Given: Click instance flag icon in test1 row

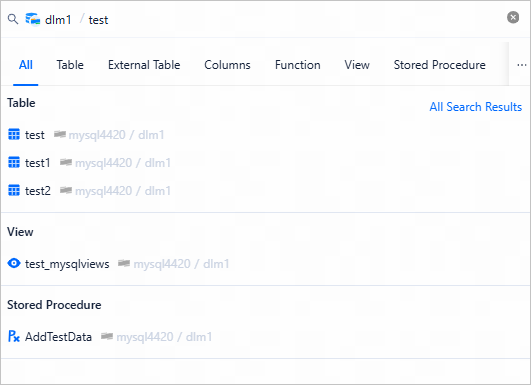Looking at the screenshot, I should [x=66, y=163].
